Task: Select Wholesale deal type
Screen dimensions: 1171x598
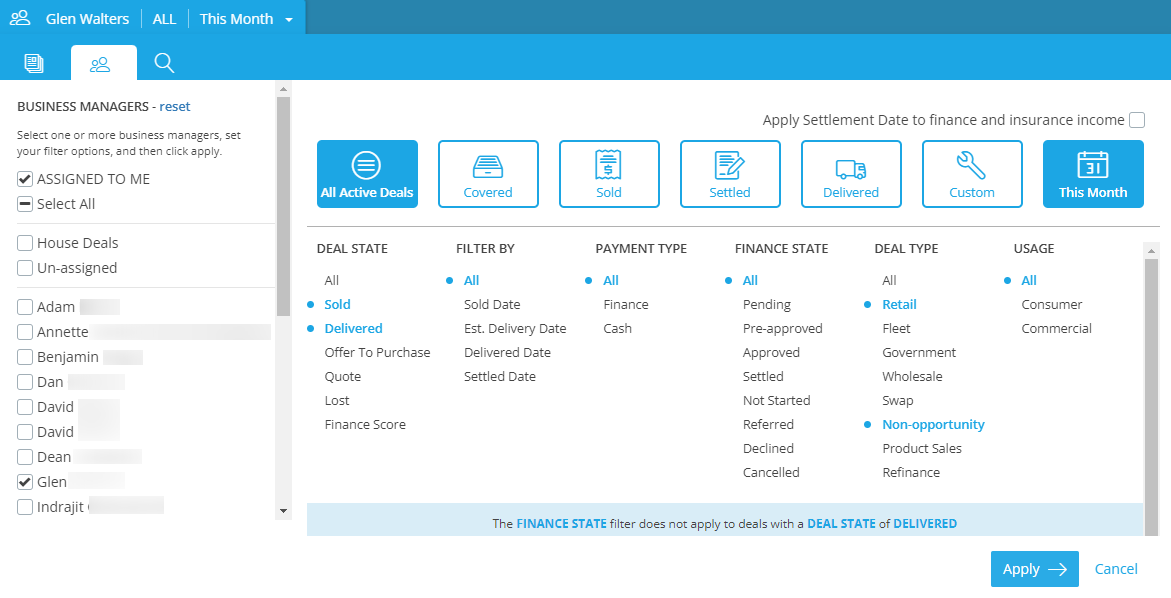Action: pos(913,376)
